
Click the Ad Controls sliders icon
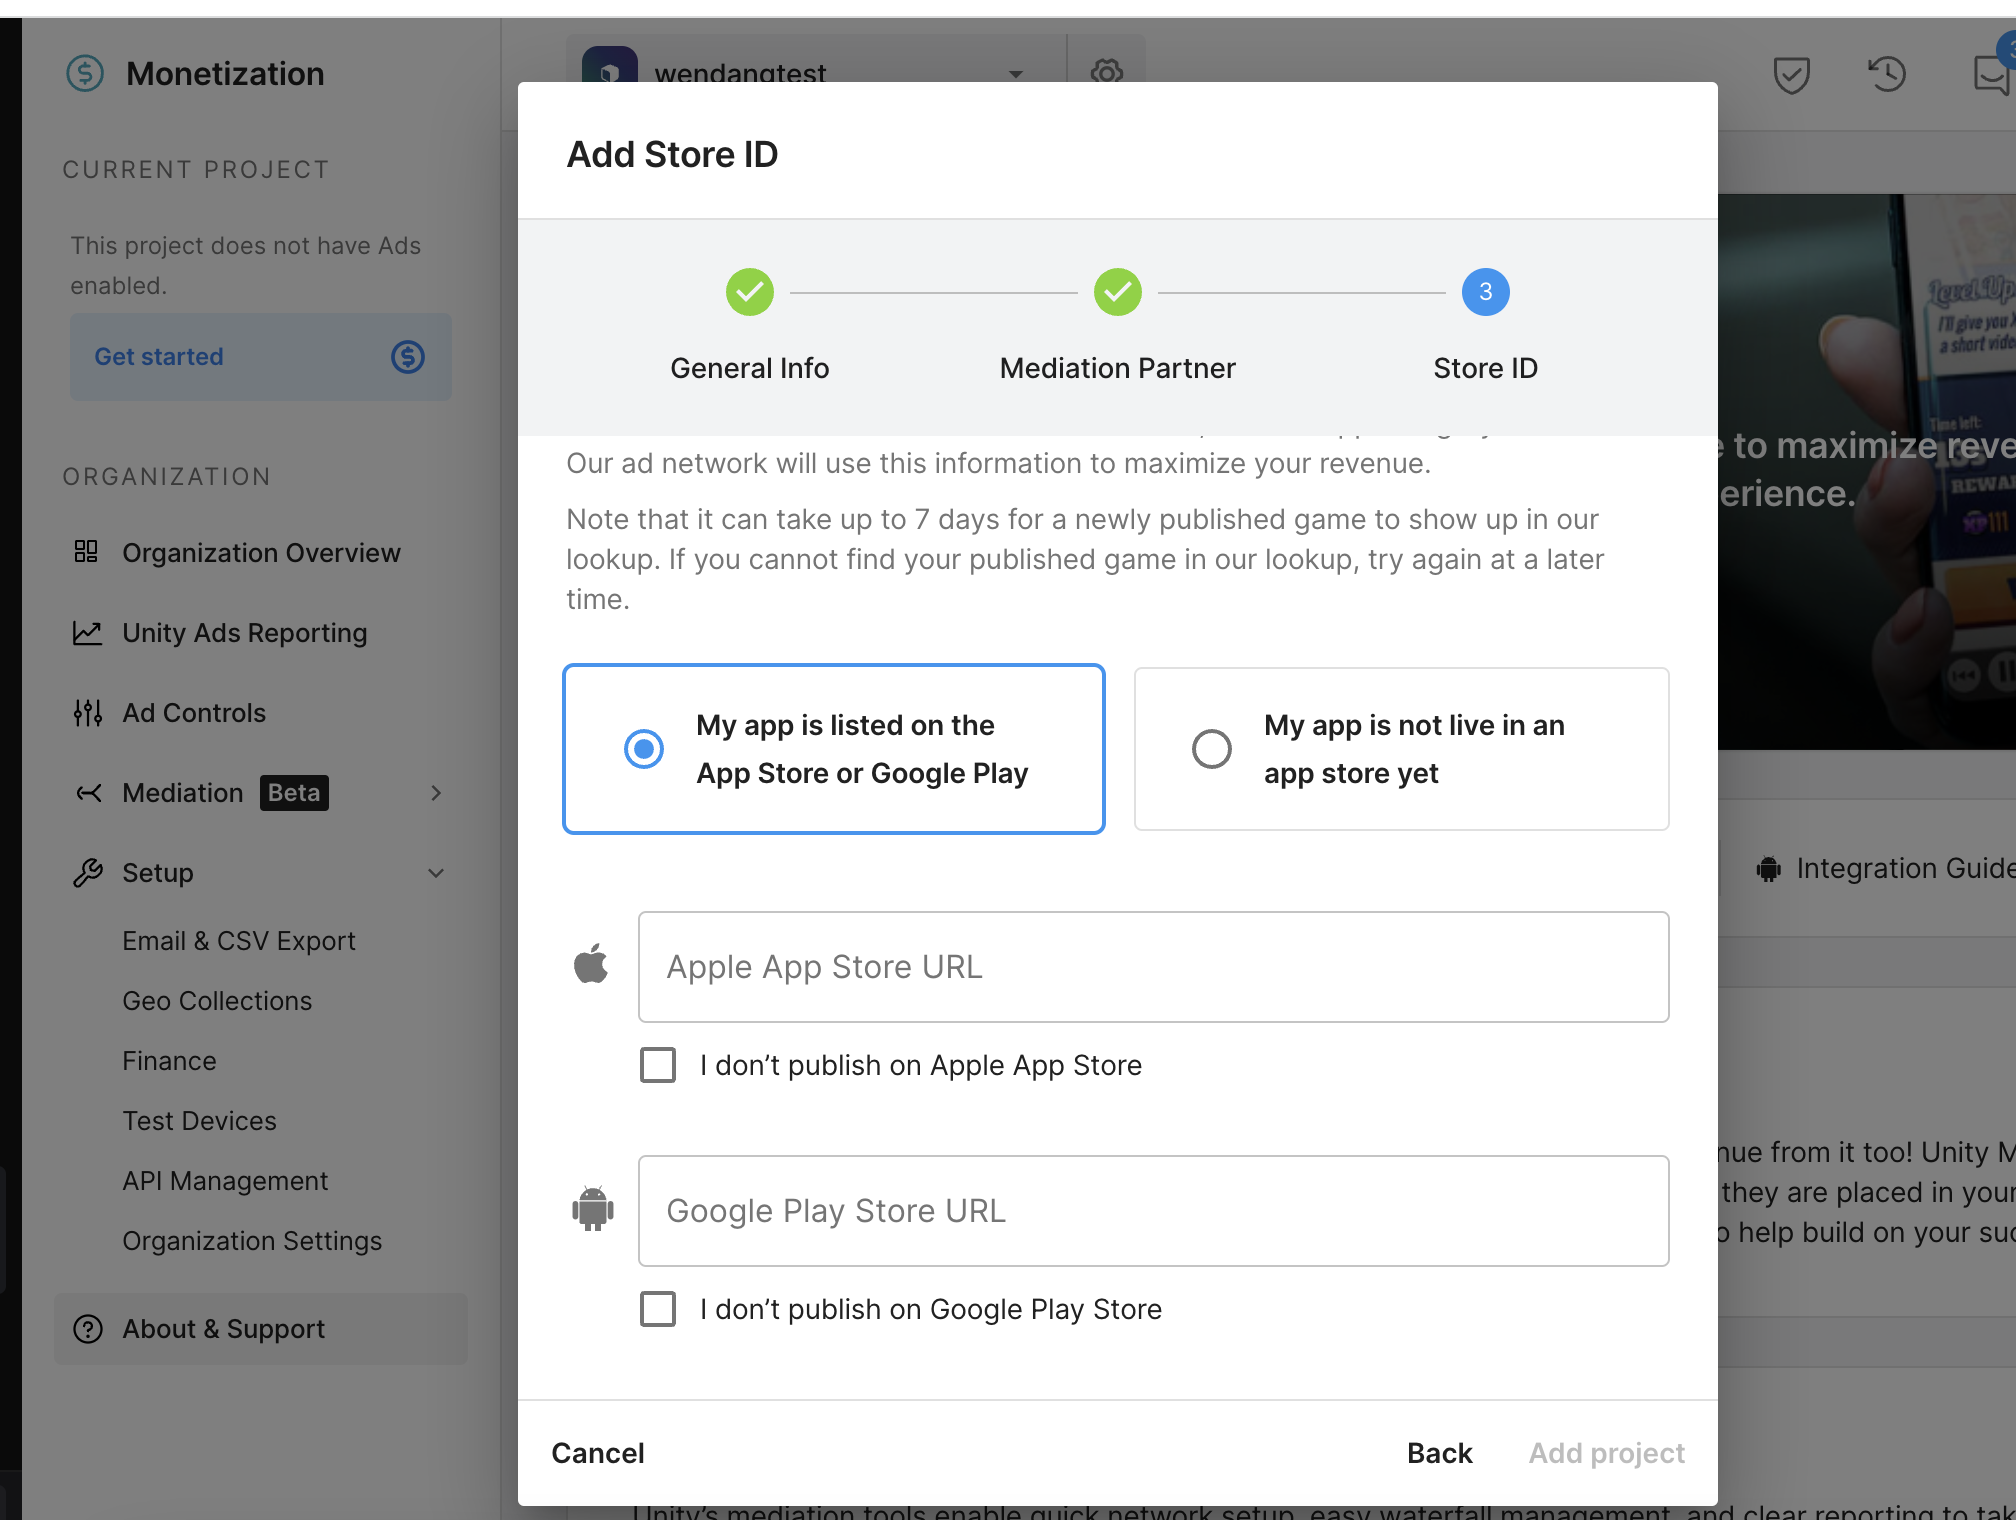pos(87,713)
